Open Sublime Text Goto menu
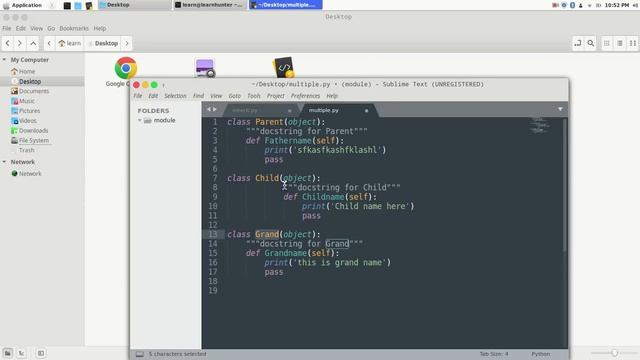Image resolution: width=640 pixels, height=360 pixels. [x=234, y=96]
